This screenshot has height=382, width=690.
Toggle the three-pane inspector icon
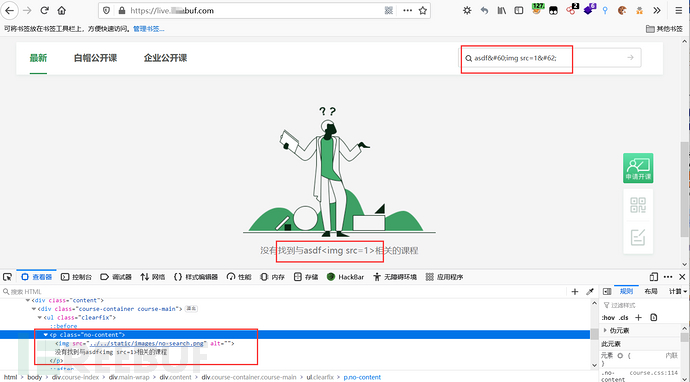607,291
